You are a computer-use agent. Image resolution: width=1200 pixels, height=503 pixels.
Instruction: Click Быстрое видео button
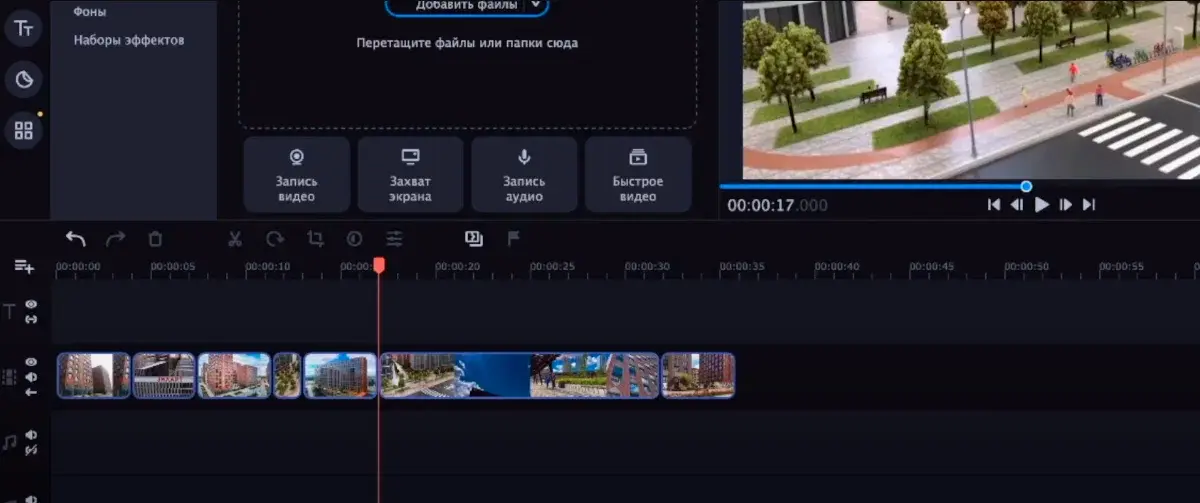638,174
